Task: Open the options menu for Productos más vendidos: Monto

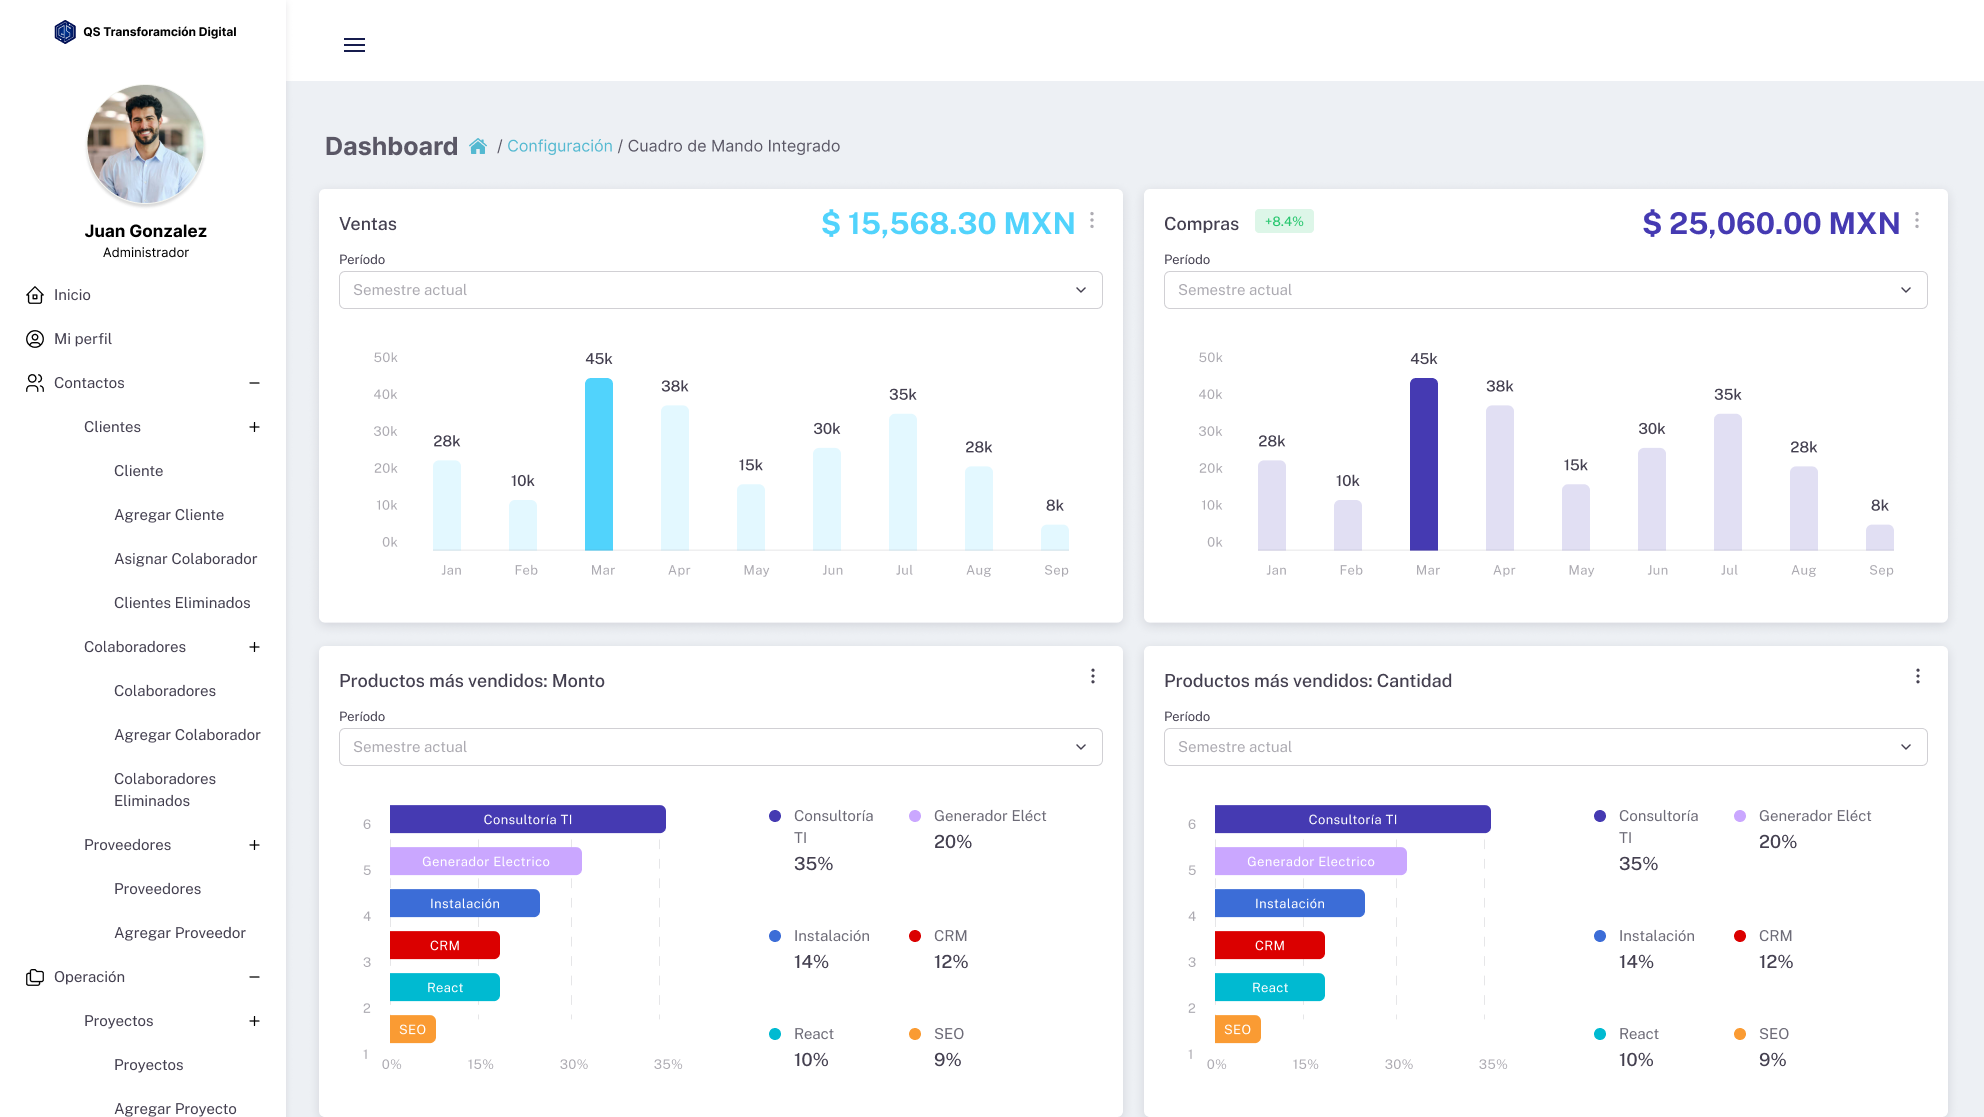Action: click(x=1093, y=677)
